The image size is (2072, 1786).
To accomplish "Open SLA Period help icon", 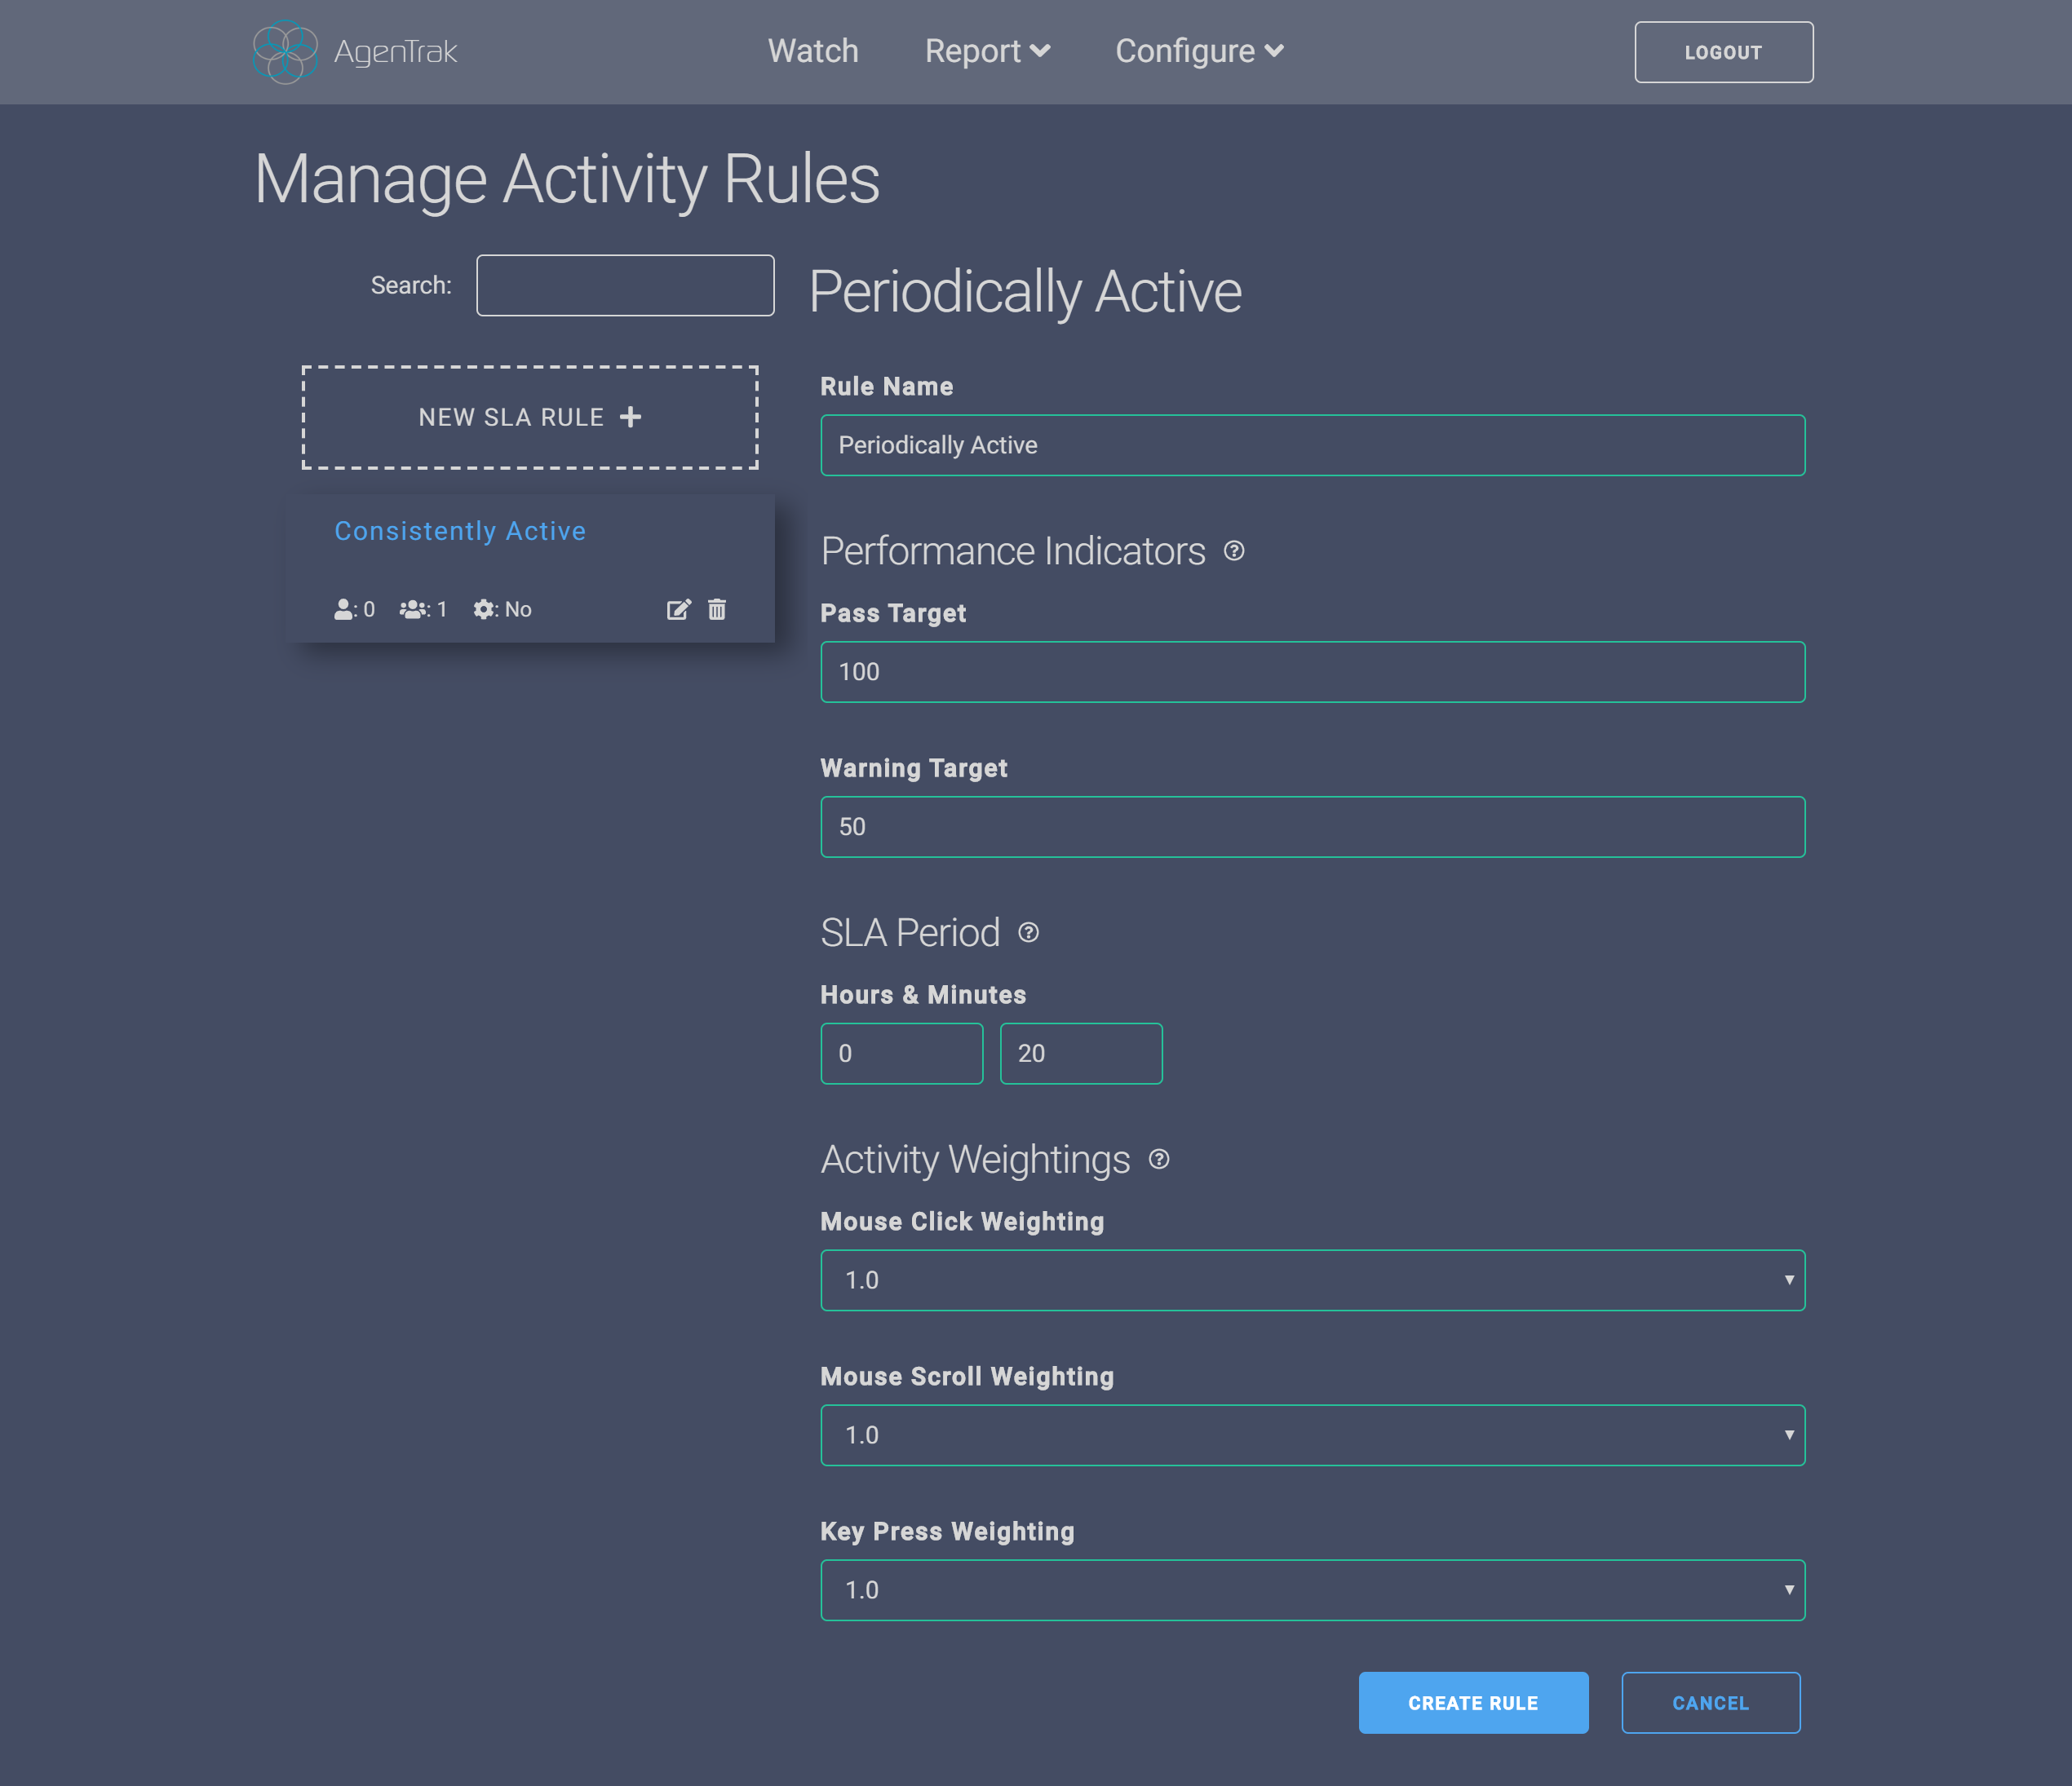I will pos(1028,933).
